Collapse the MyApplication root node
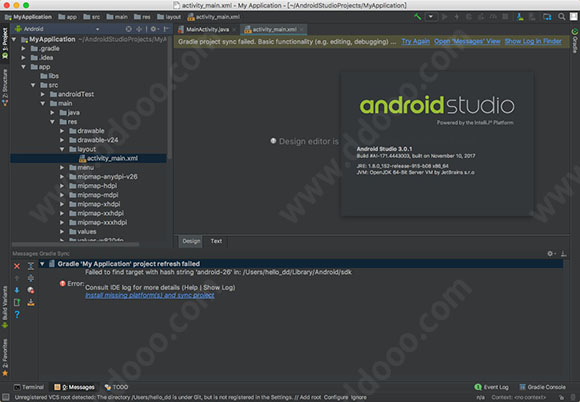Viewport: 580px width, 402px height. tap(14, 39)
